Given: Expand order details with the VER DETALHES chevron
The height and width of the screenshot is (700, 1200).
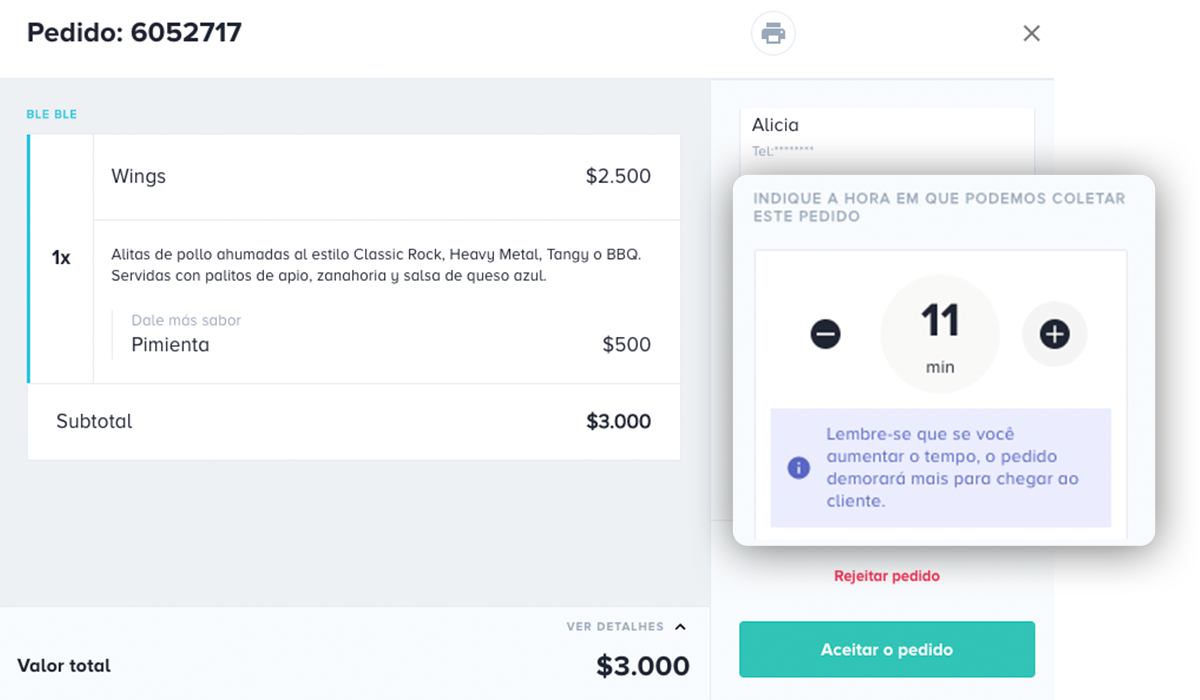Looking at the screenshot, I should coord(680,627).
